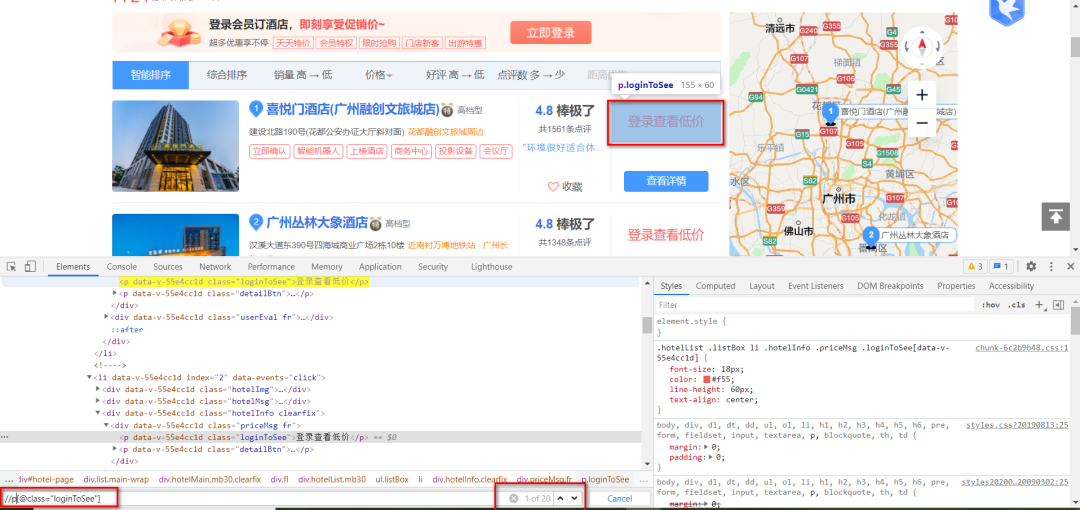This screenshot has height=510, width=1080.
Task: Click the 查看详情 button for 喜悦门酒店
Action: pos(666,181)
